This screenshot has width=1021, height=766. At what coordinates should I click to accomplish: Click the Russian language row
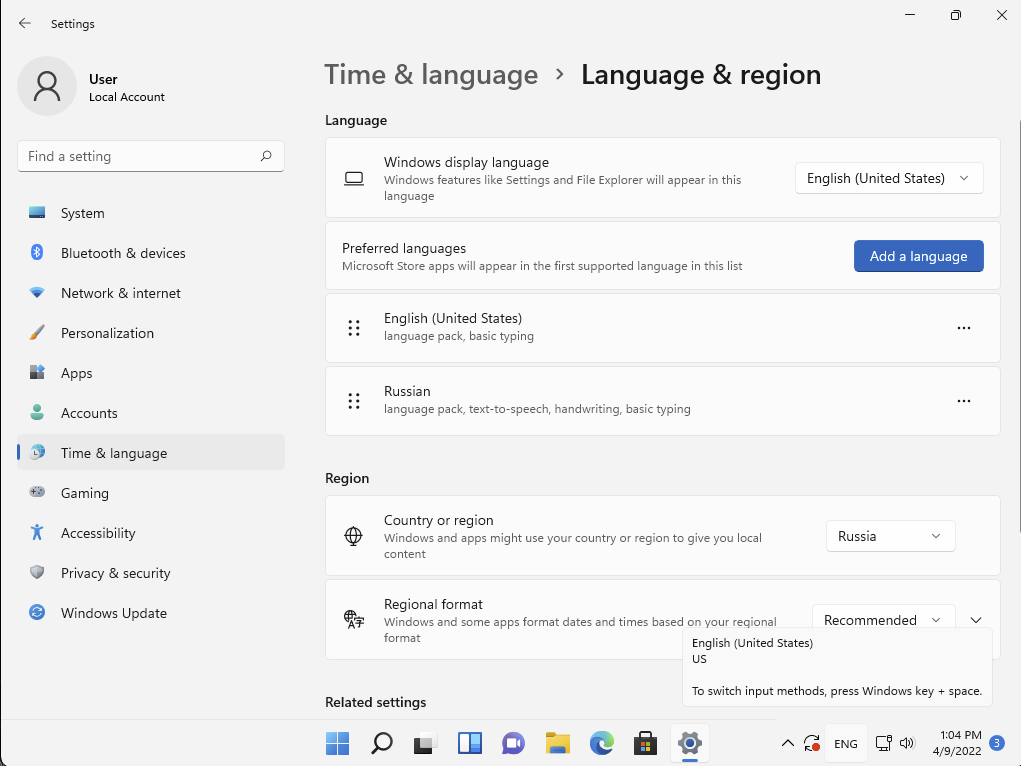(x=662, y=401)
